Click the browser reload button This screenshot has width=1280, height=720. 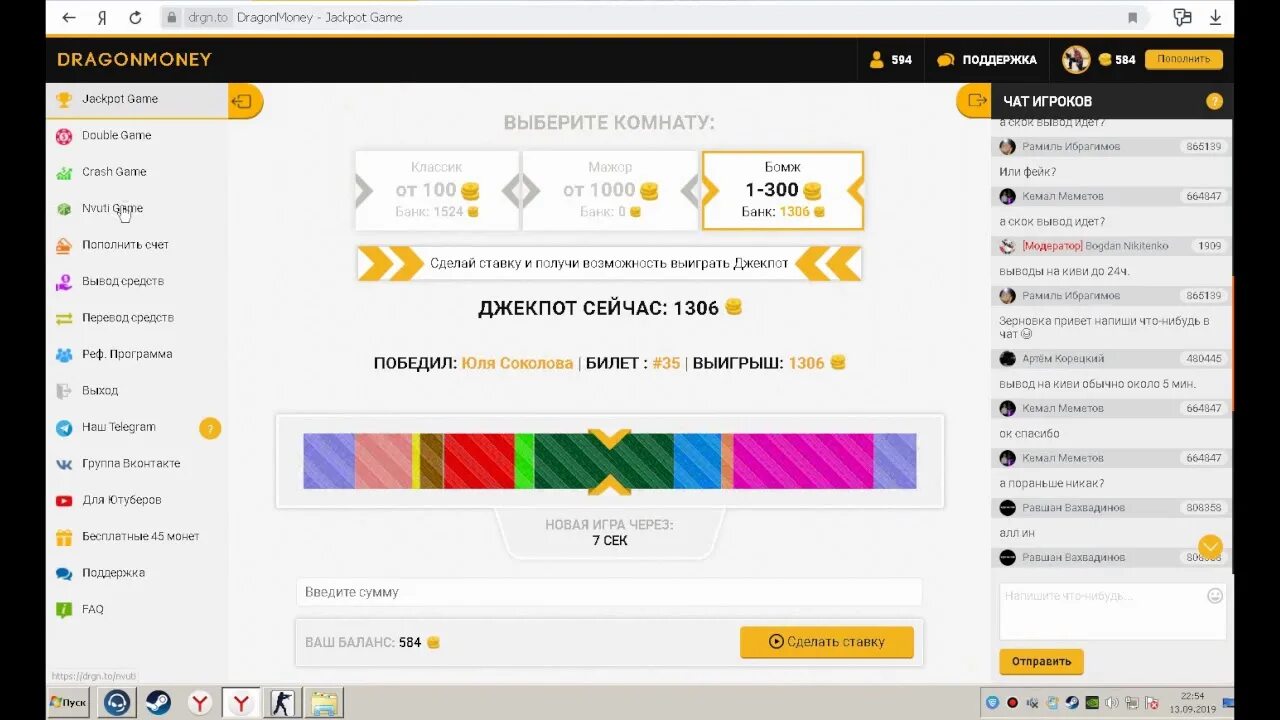(x=136, y=18)
